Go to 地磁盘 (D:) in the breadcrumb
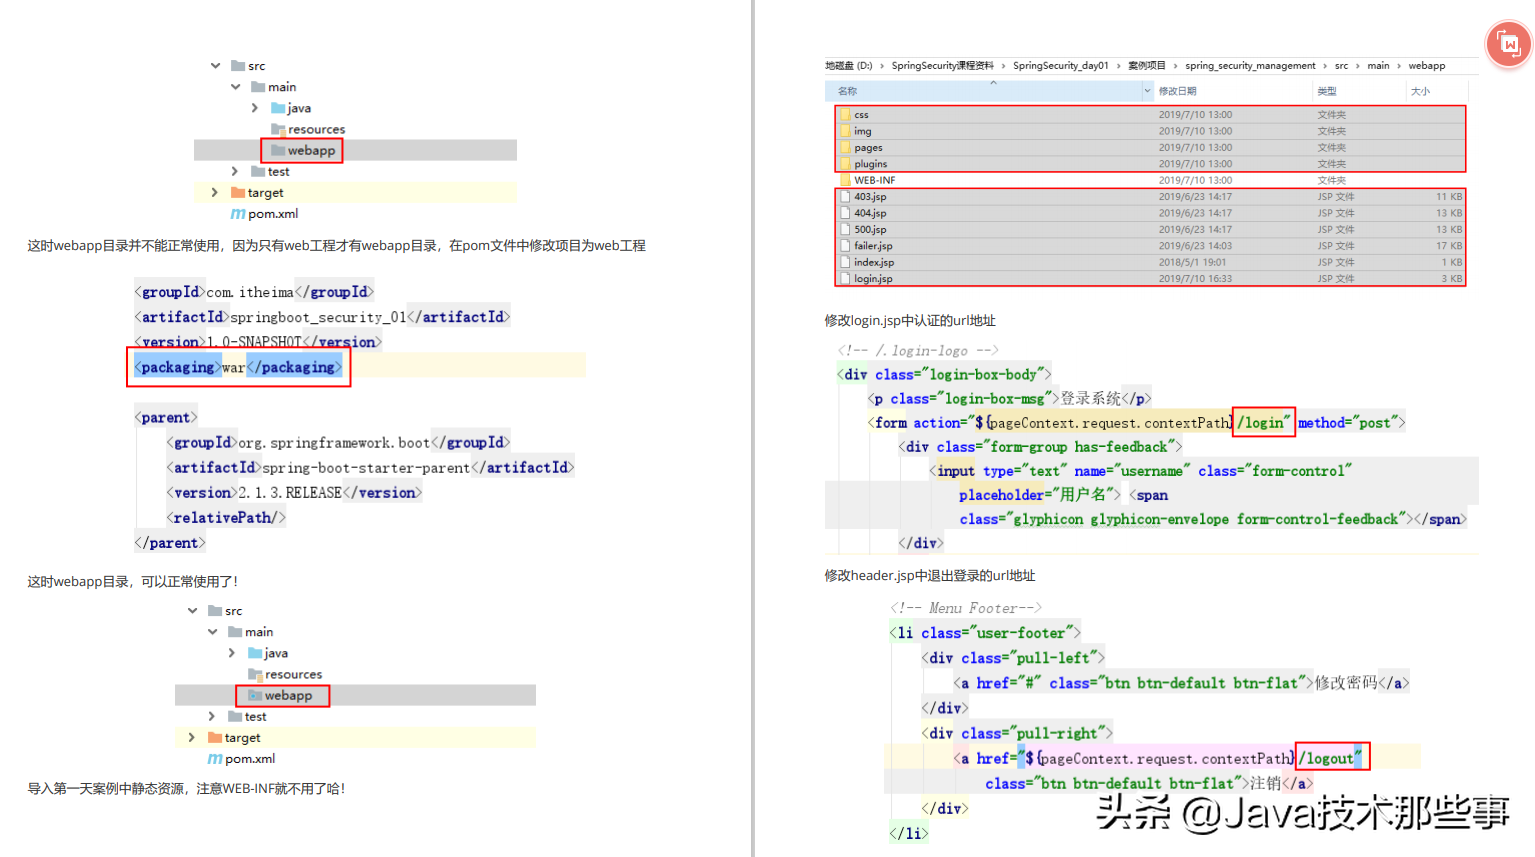Image resolution: width=1535 pixels, height=857 pixels. pos(848,66)
